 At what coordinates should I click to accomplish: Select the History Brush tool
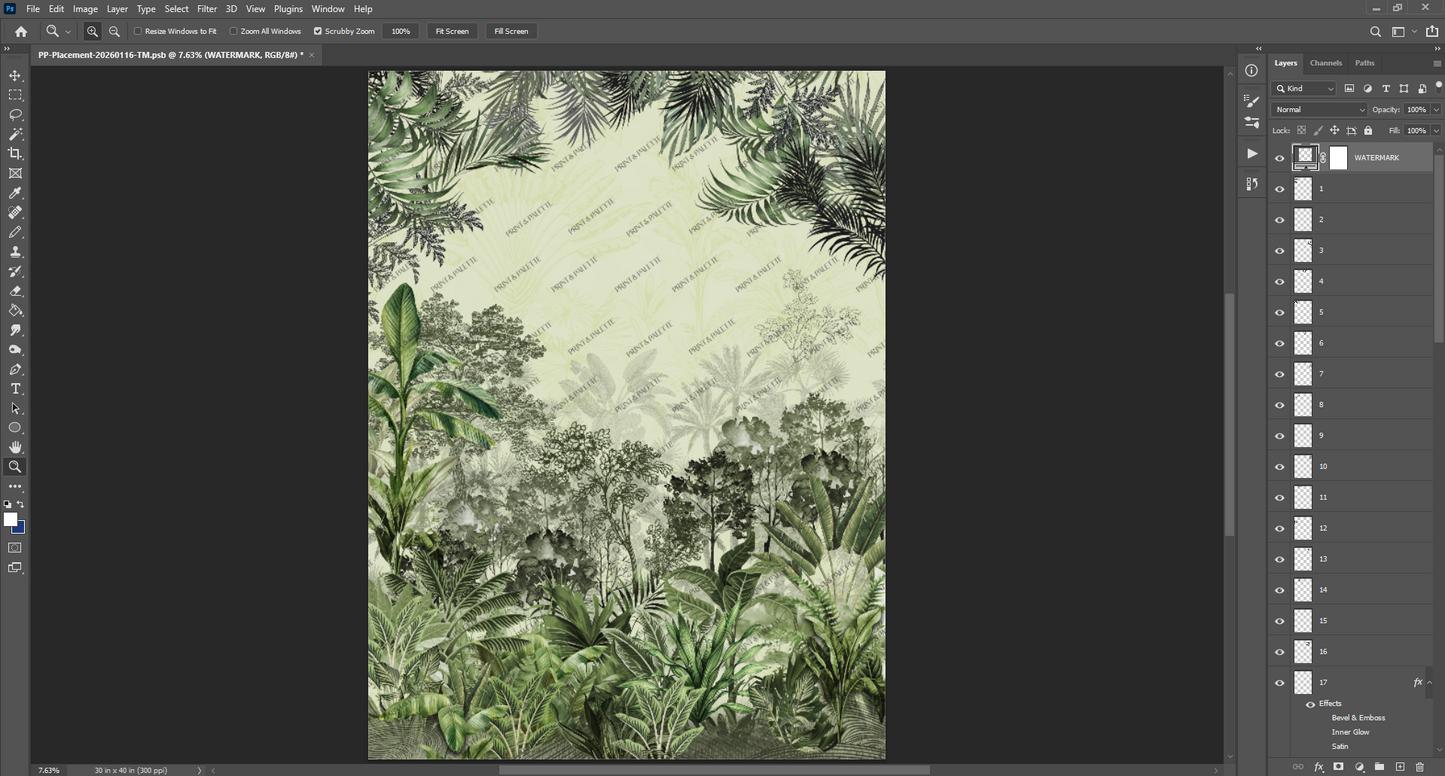pyautogui.click(x=15, y=271)
